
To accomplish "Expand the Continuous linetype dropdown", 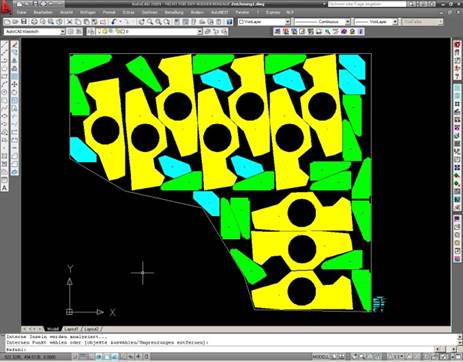I will [x=348, y=22].
